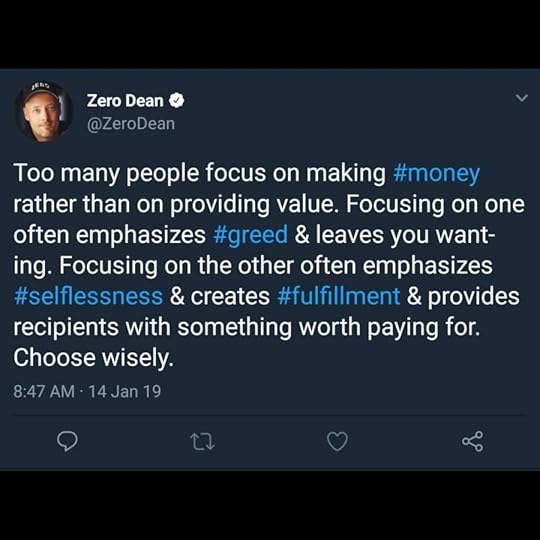
Task: Browse the #selflessness hashtag
Action: pos(88,296)
